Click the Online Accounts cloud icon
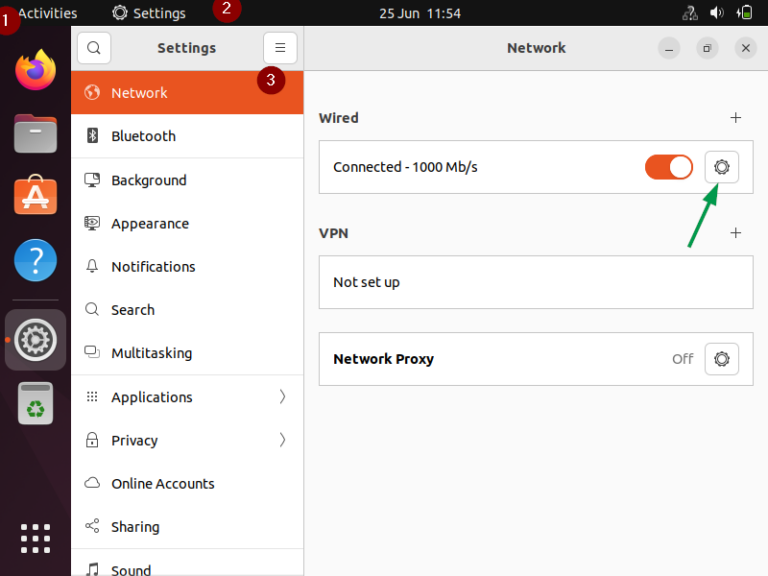768x576 pixels. pos(92,483)
